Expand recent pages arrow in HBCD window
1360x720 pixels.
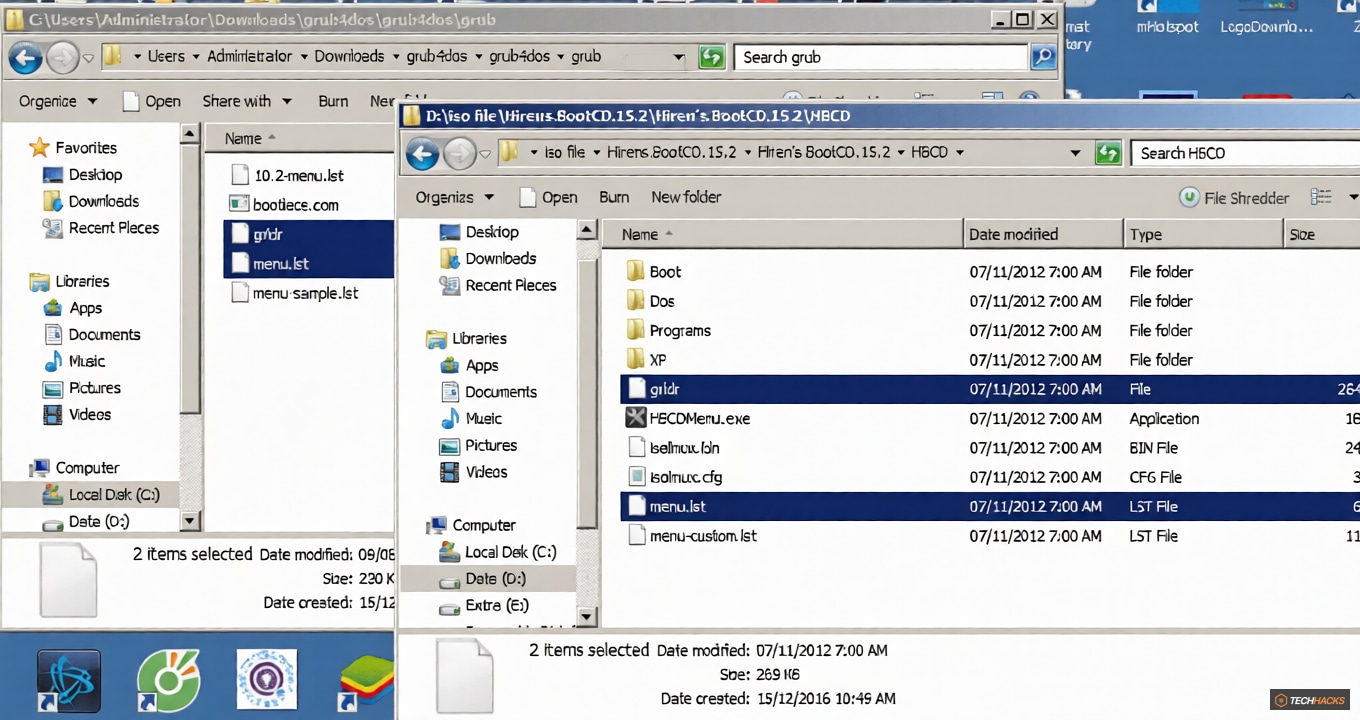click(485, 154)
